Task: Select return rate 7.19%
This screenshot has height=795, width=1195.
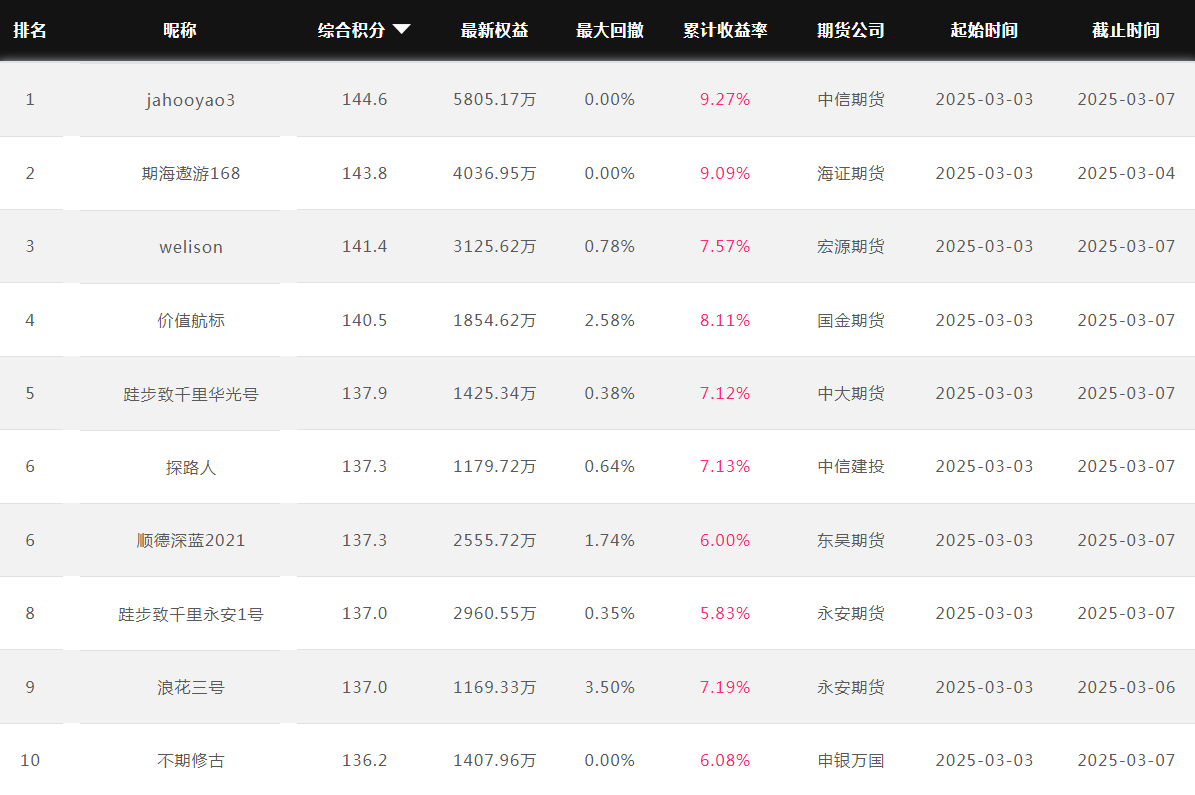Action: point(725,688)
